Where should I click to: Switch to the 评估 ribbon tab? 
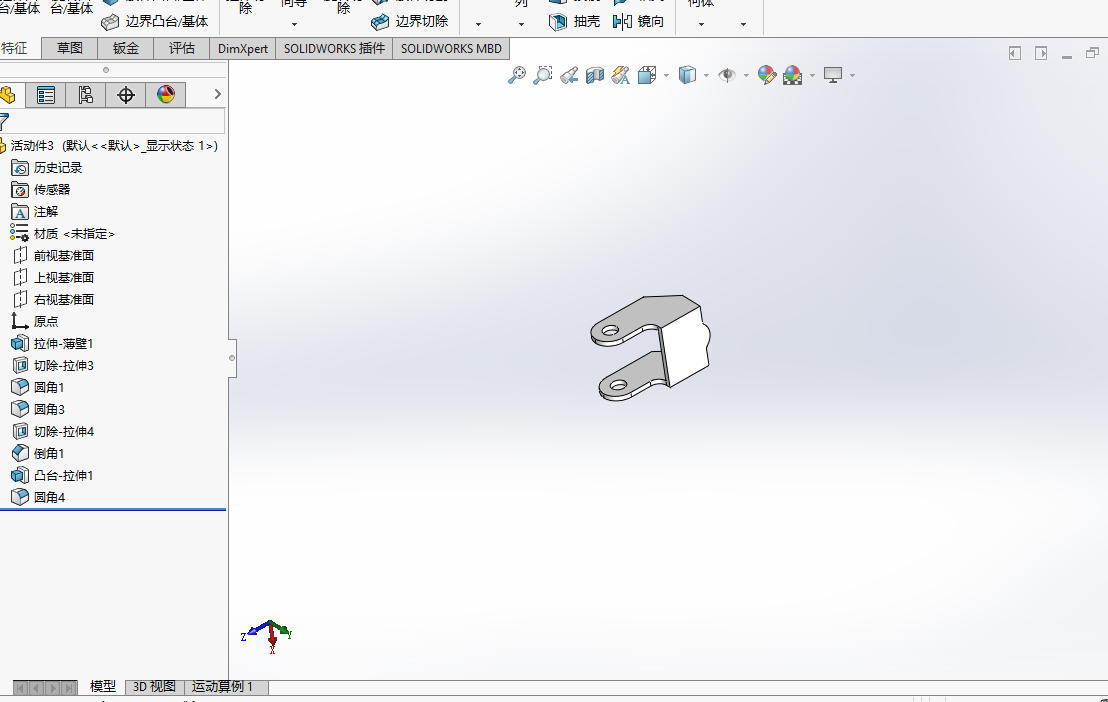(x=182, y=48)
